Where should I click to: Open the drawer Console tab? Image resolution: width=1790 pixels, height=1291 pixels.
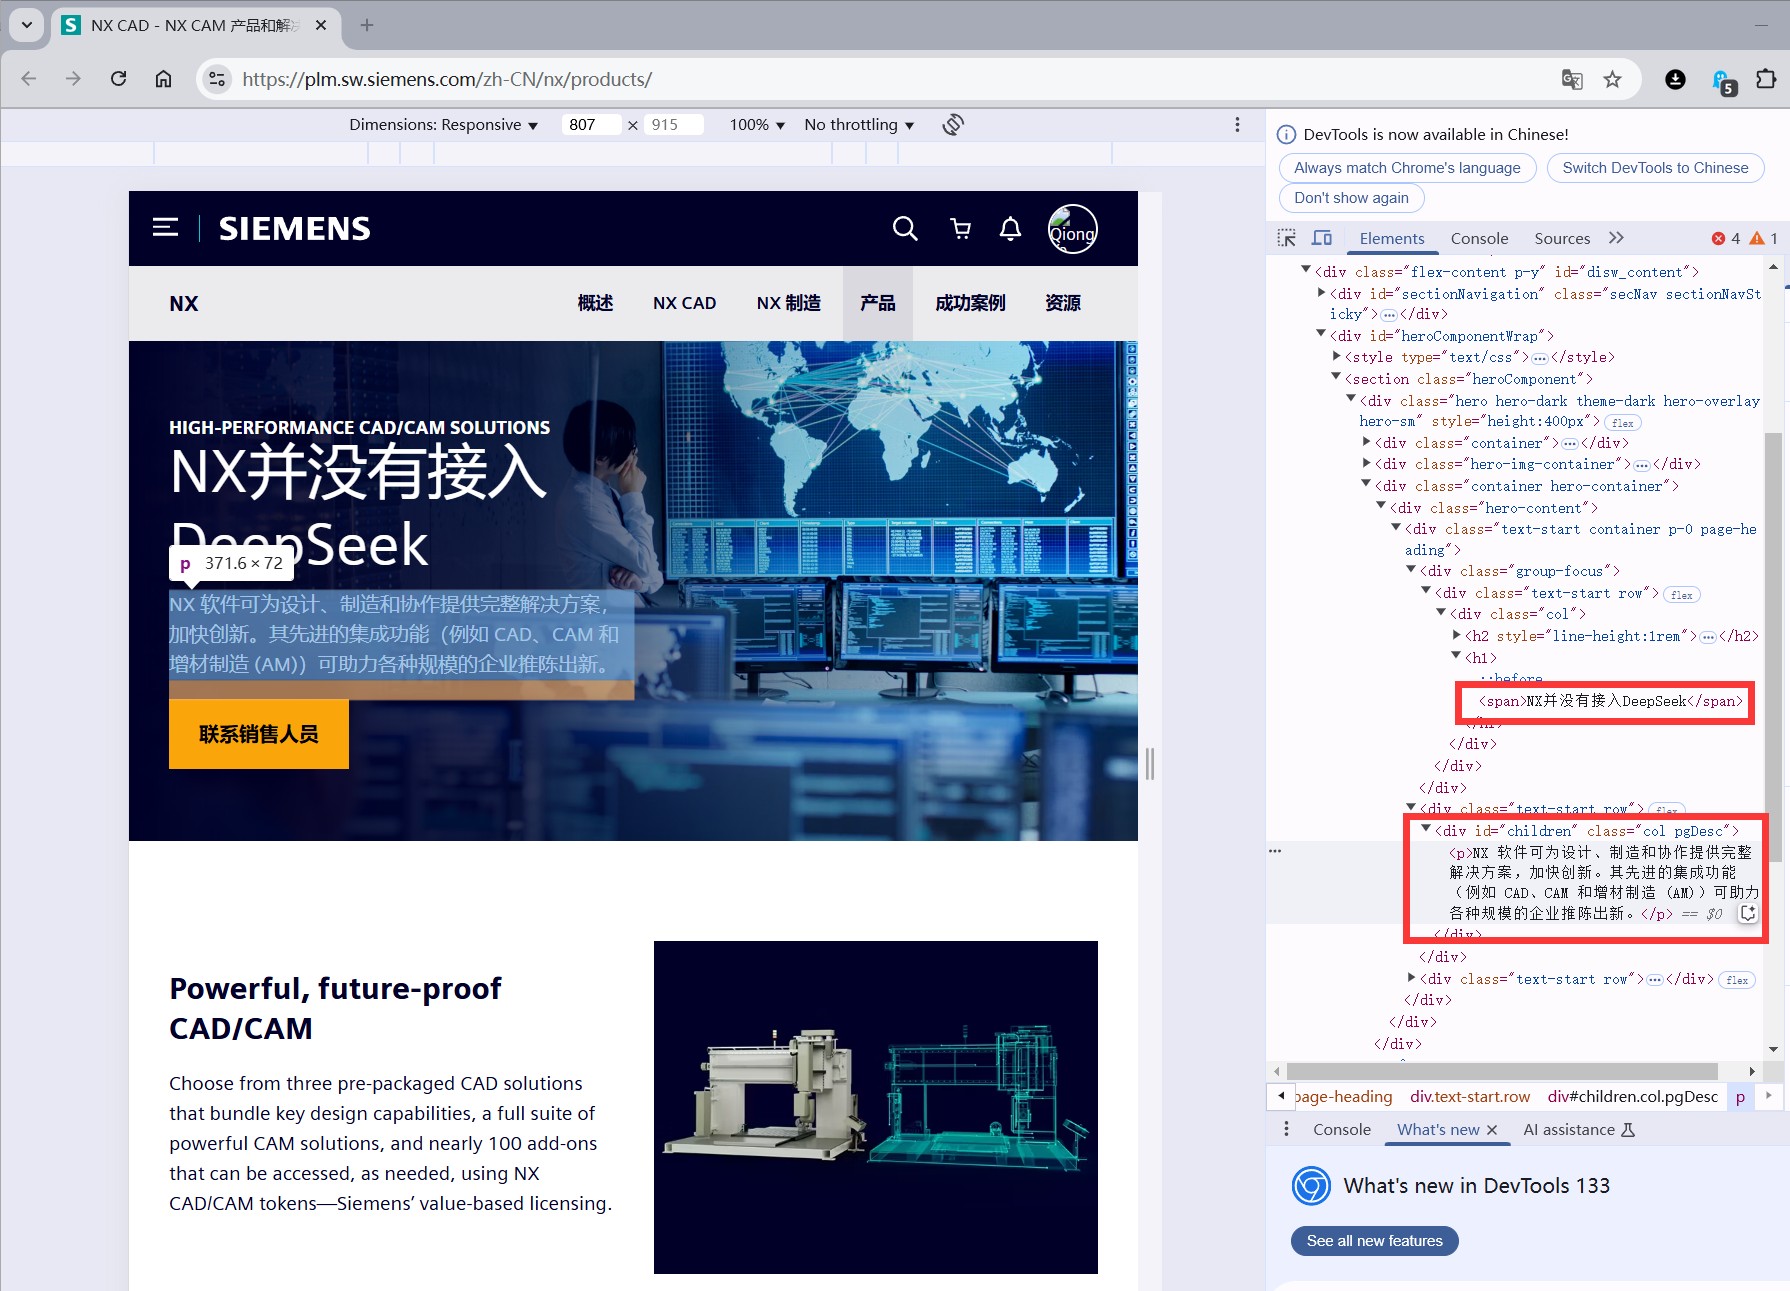coord(1341,1129)
